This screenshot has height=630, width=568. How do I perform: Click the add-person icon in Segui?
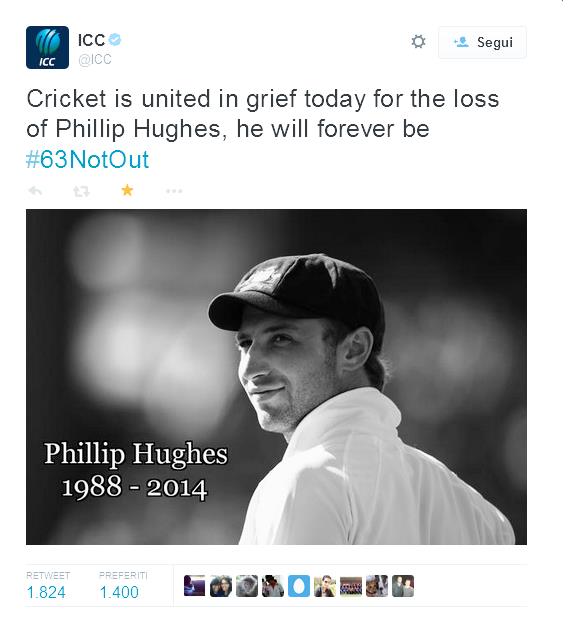point(461,42)
